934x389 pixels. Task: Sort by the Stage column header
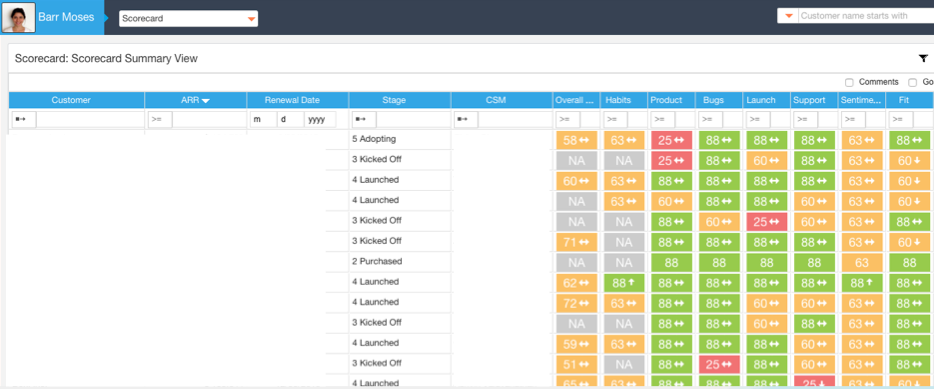(400, 100)
